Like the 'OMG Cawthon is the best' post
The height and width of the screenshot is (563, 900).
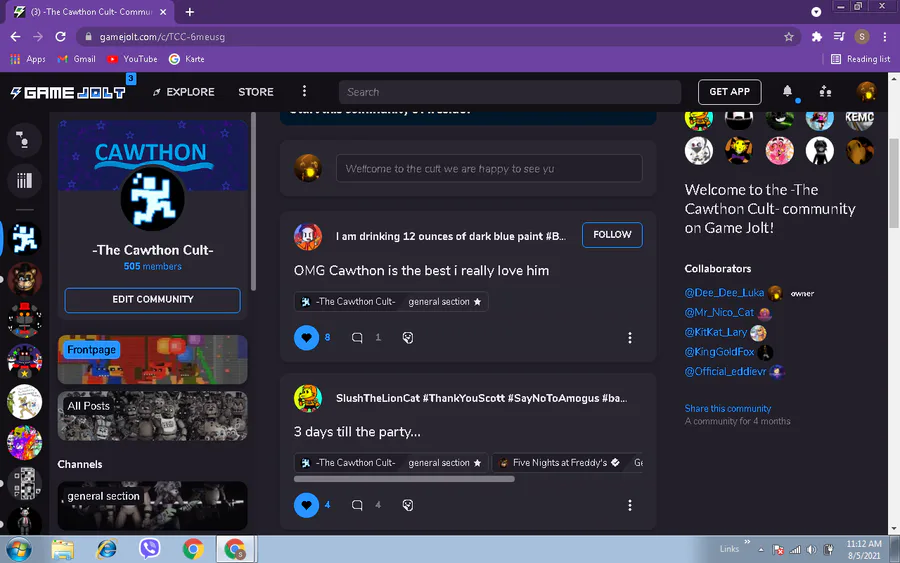[x=307, y=337]
